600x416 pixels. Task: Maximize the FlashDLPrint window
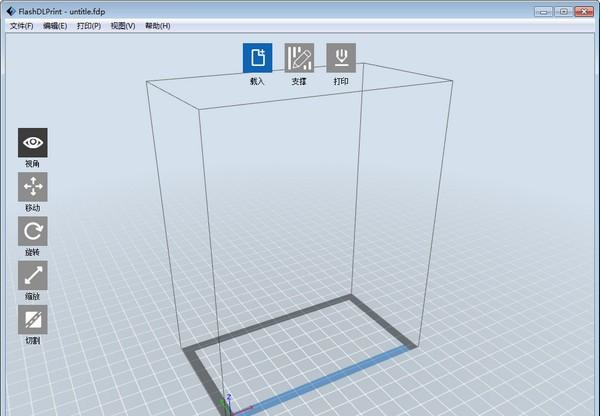pyautogui.click(x=564, y=11)
